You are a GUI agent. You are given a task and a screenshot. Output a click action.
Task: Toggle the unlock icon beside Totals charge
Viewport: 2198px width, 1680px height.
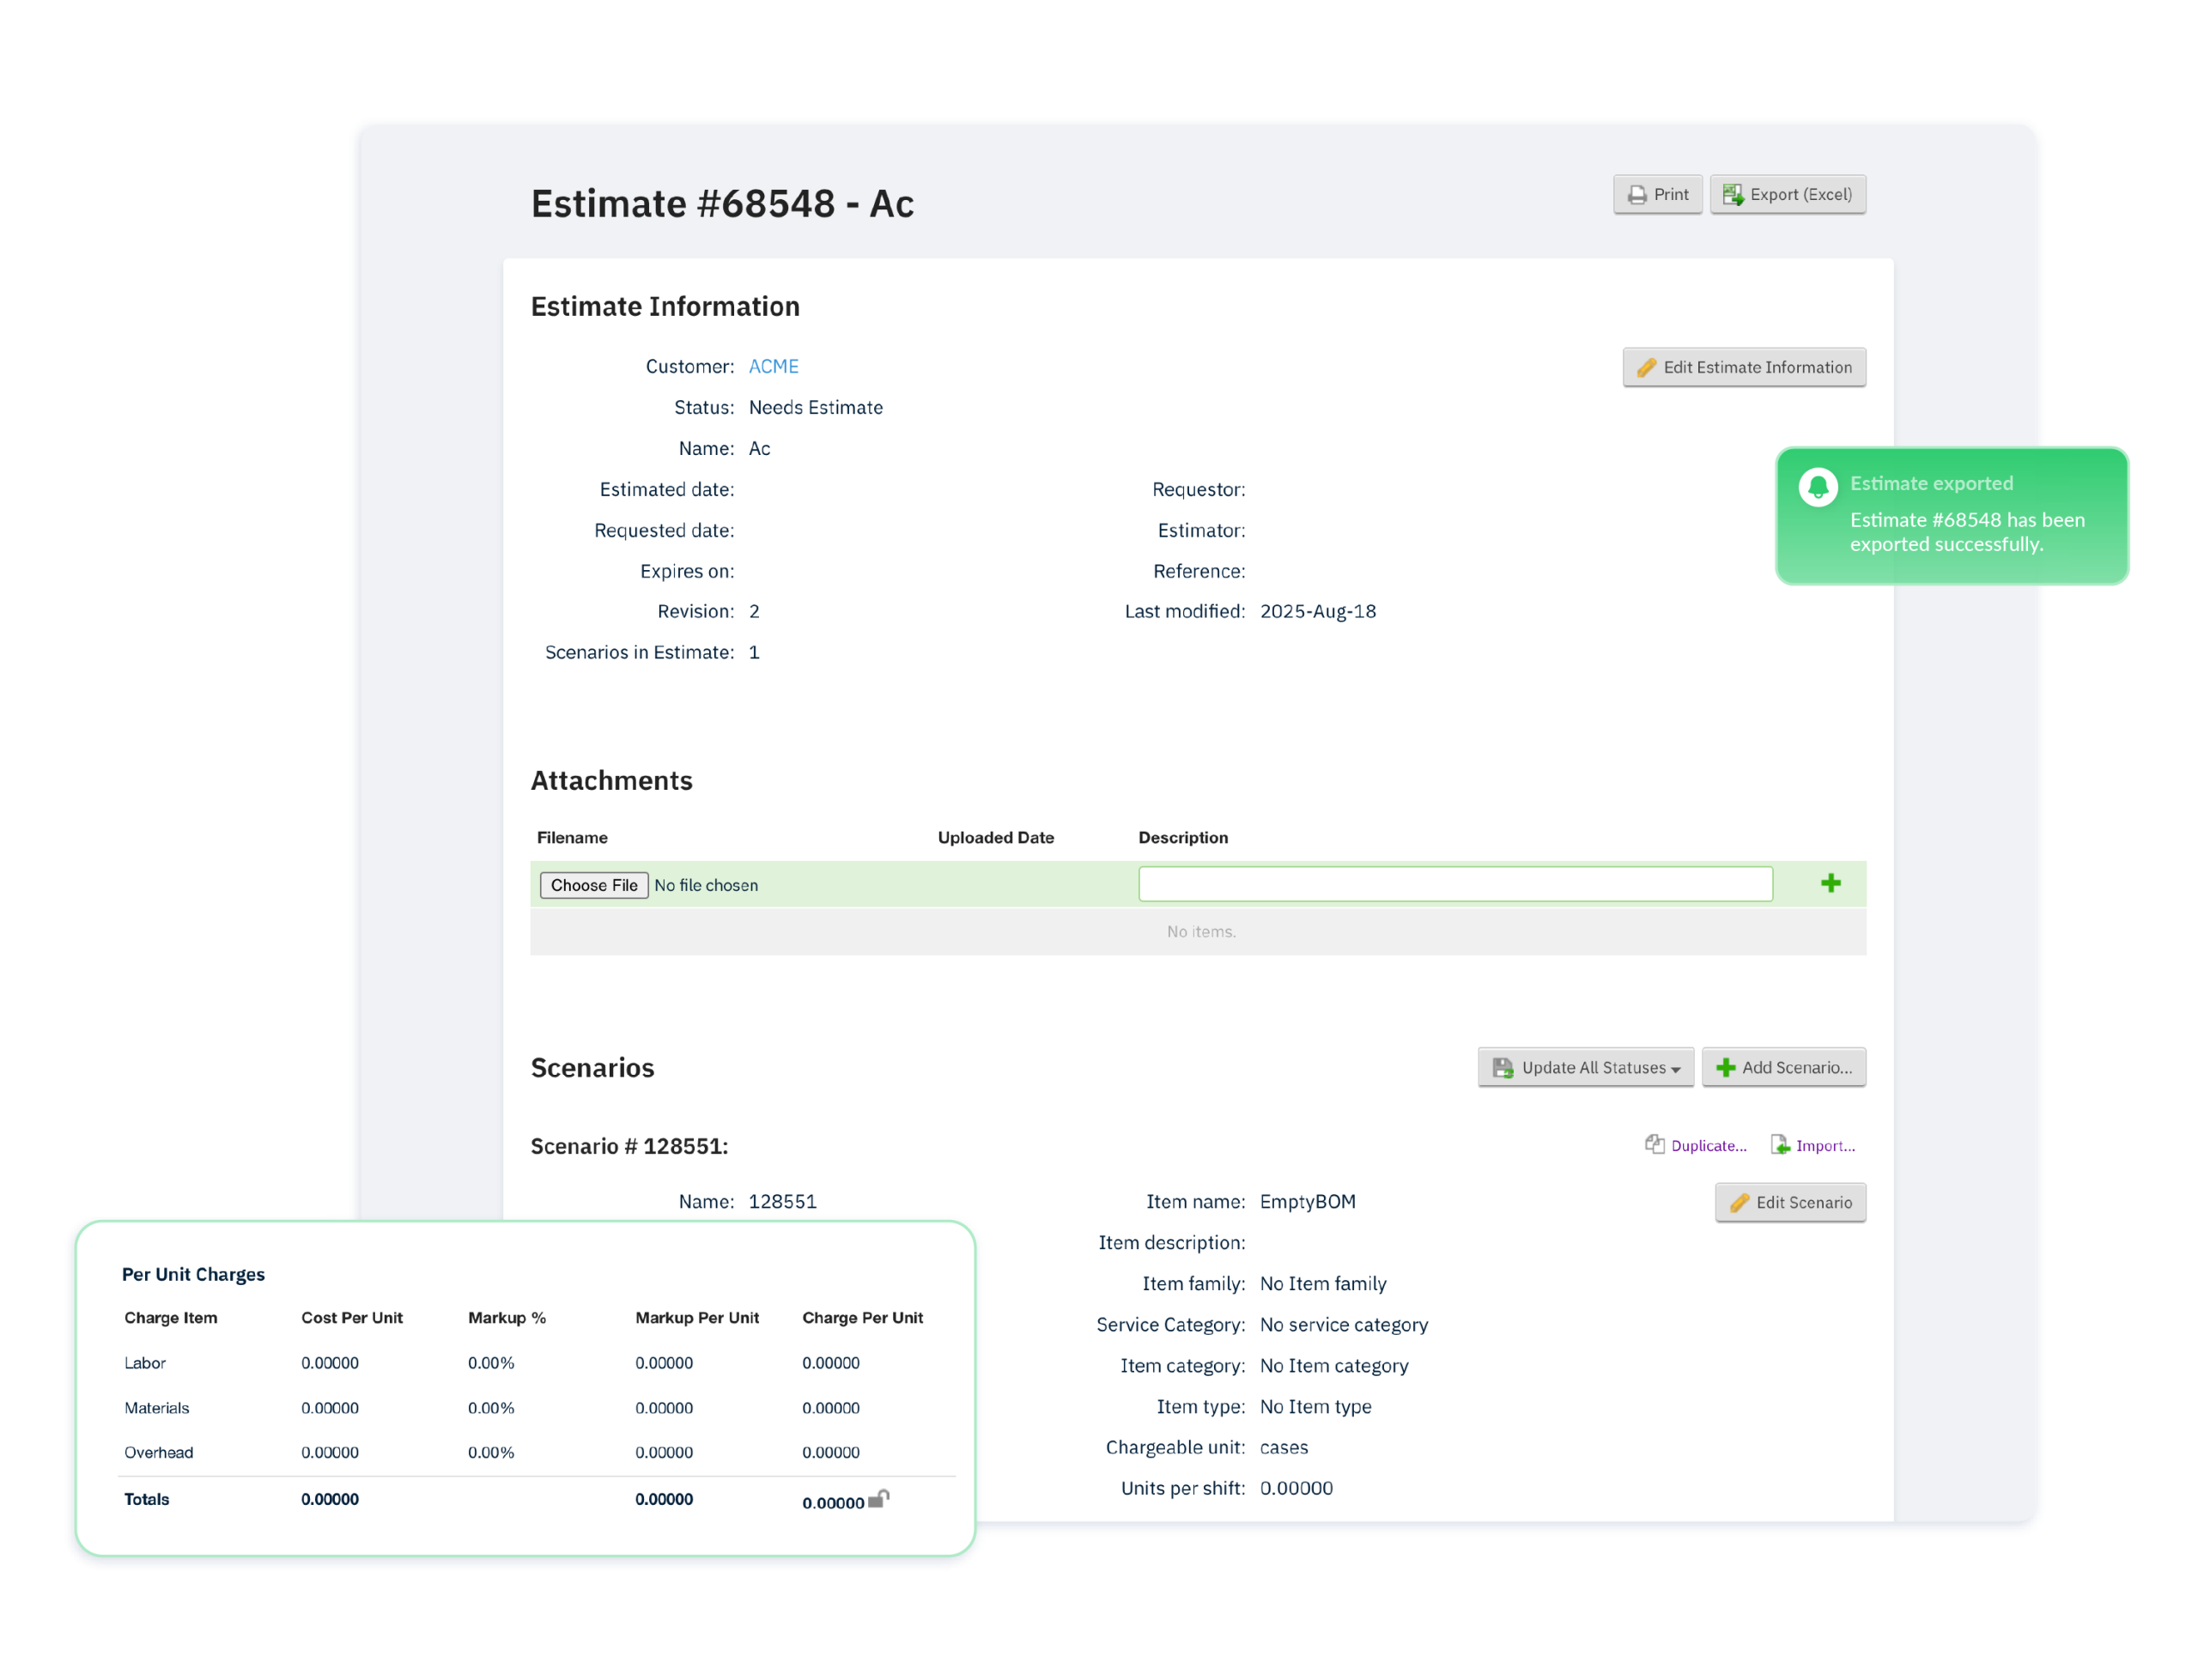pos(878,1498)
